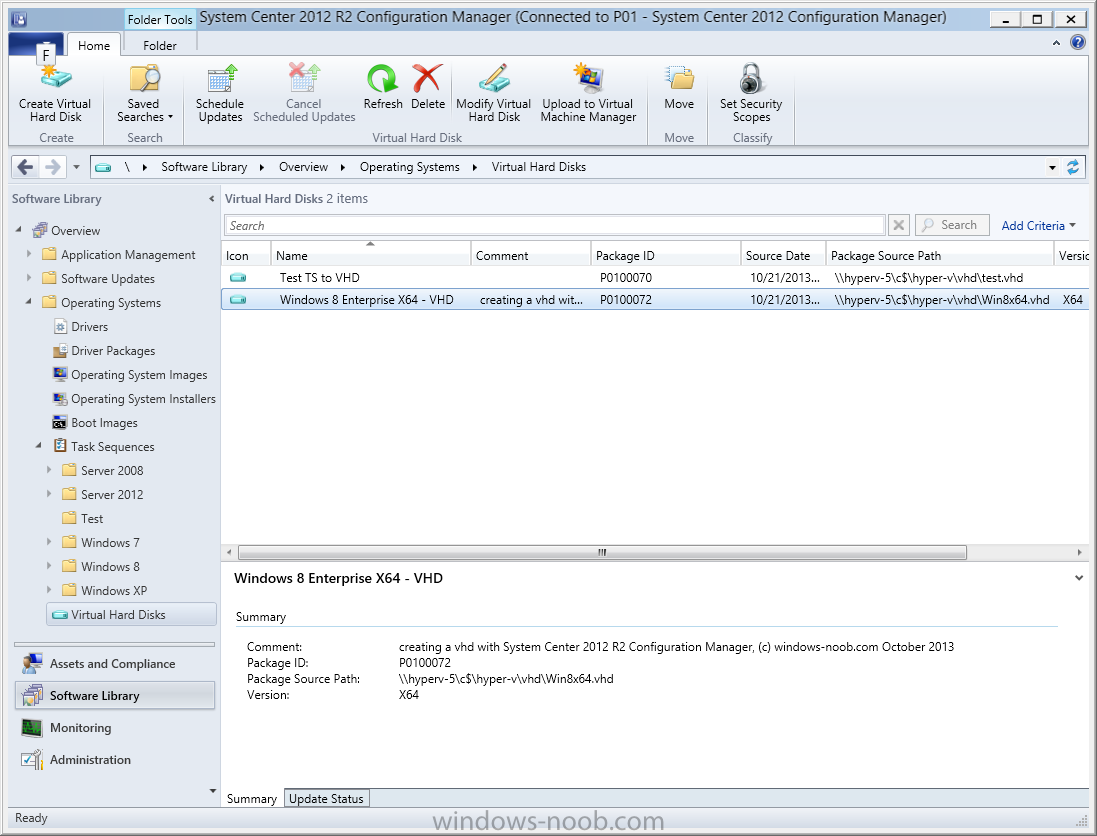Go forward with the navigation arrow
Viewport: 1097px width, 836px height.
(52, 167)
